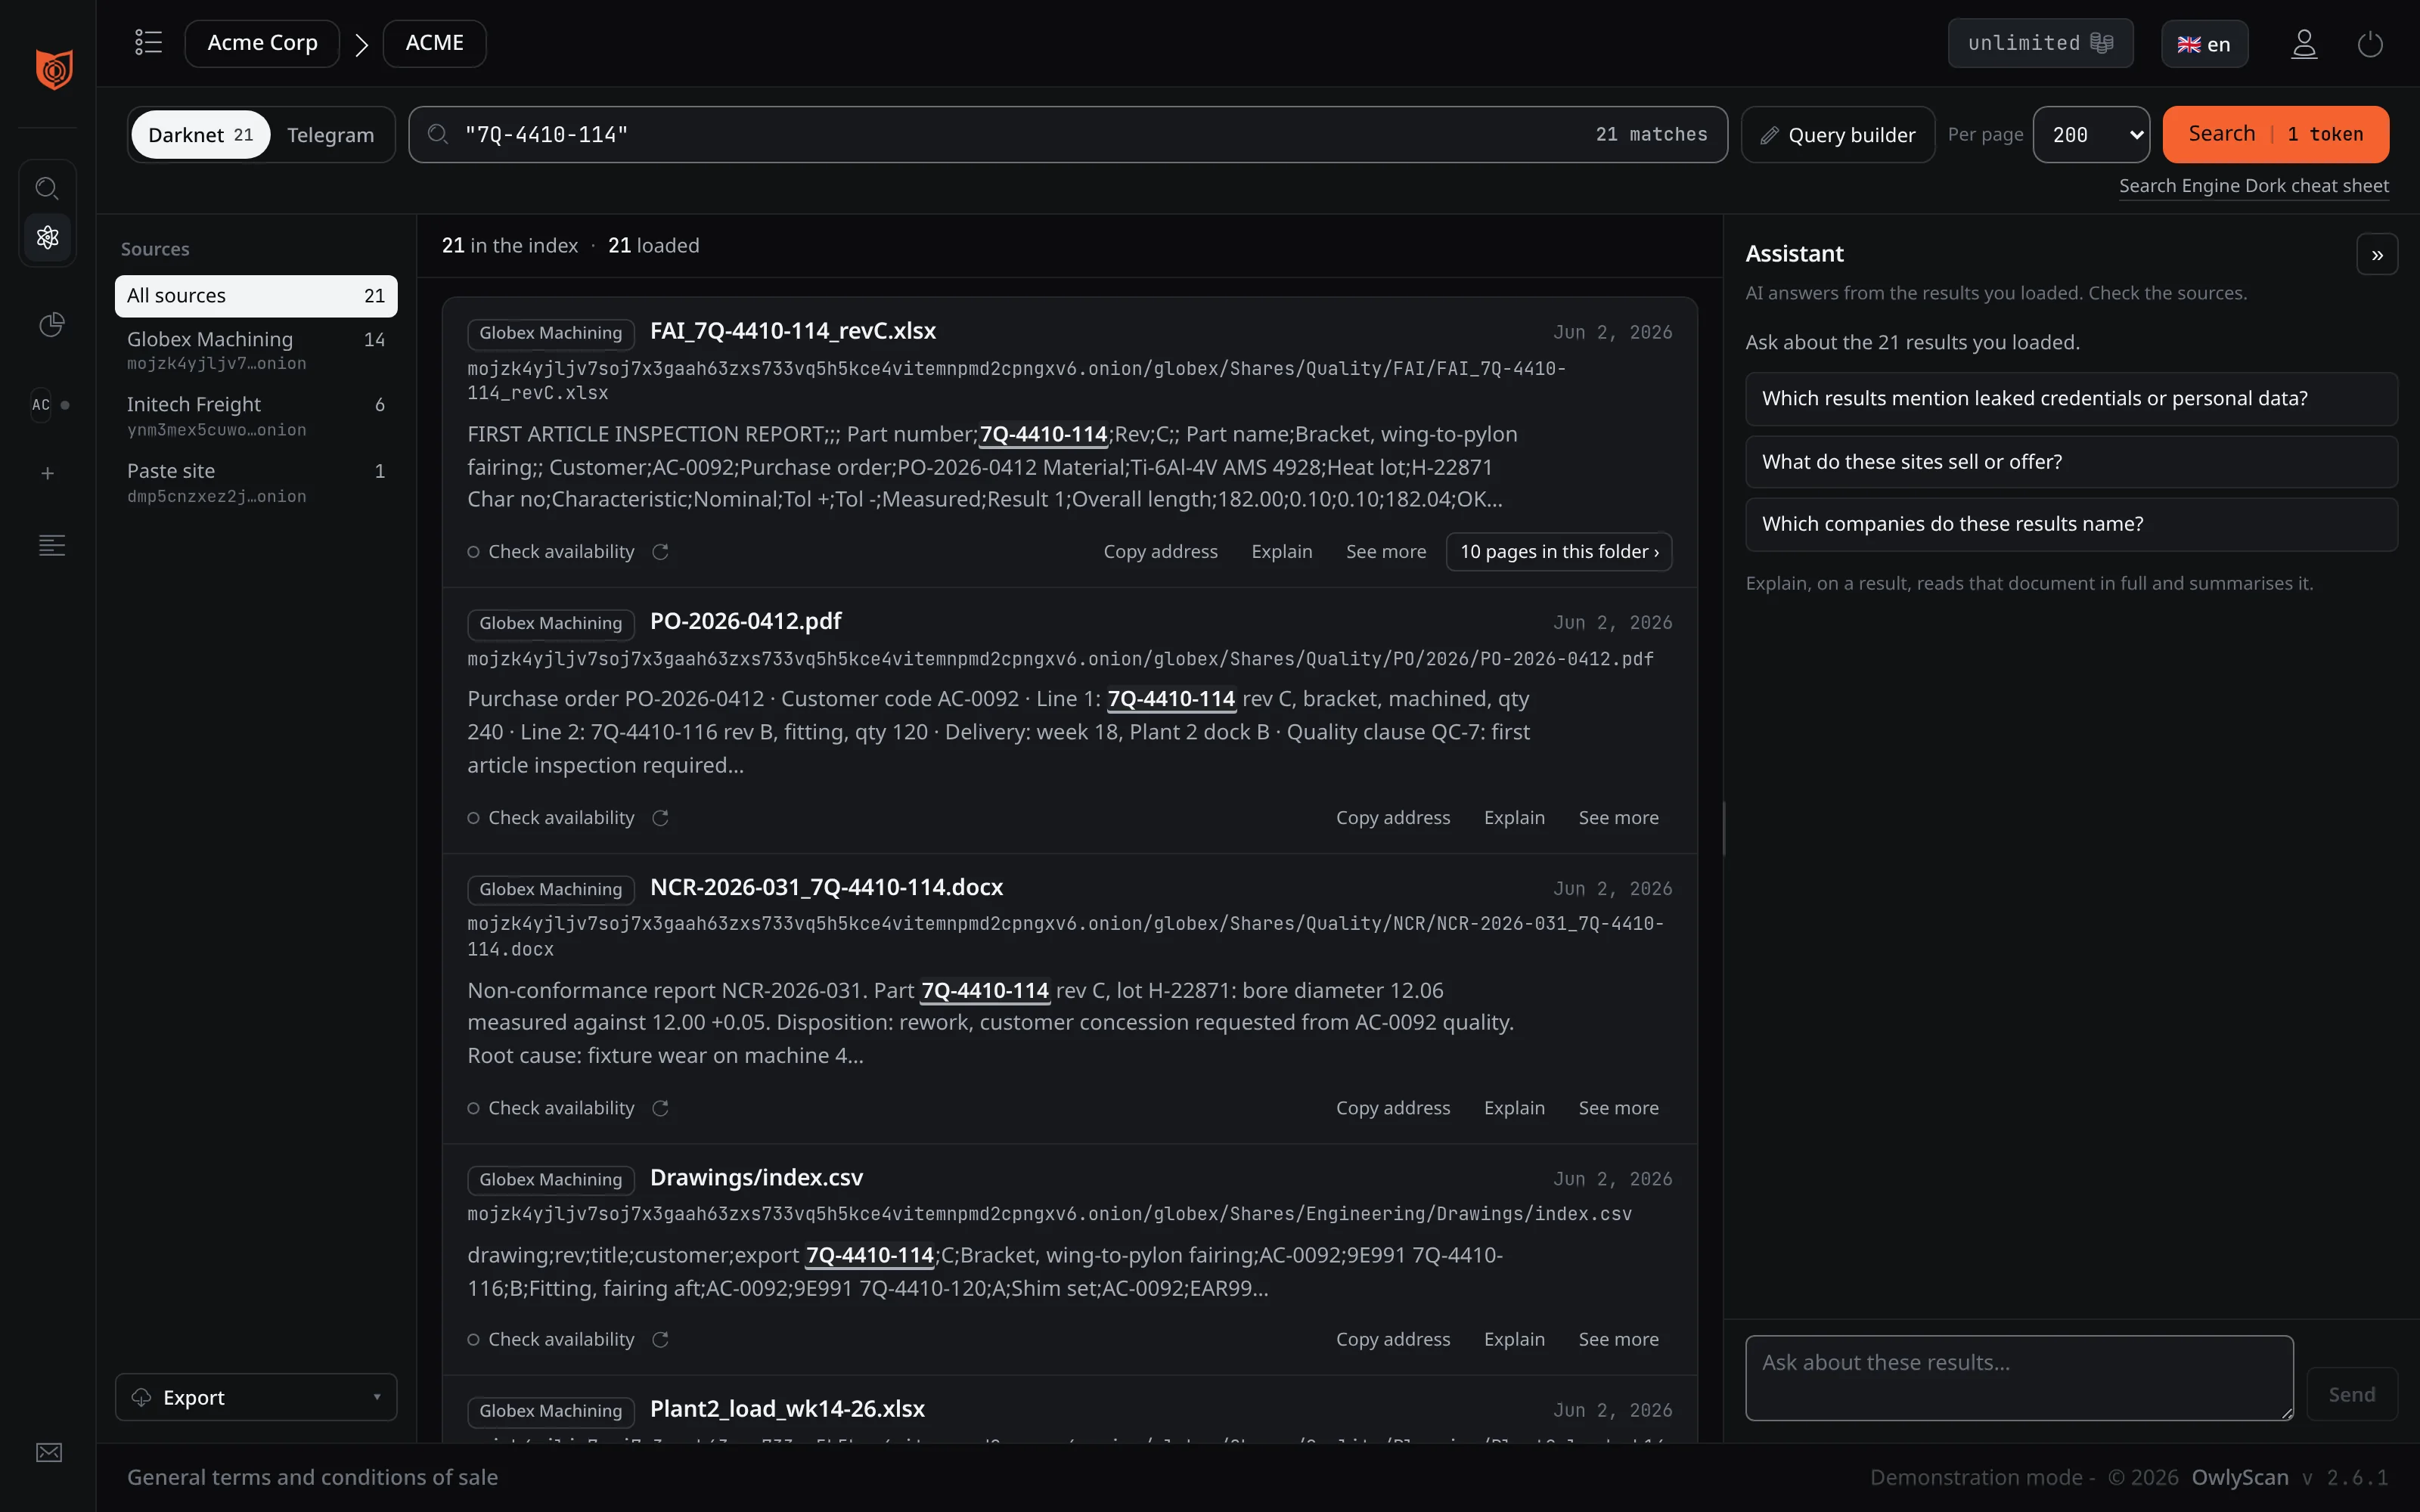Filter by Paste site source
2420x1512 pixels.
tap(256, 482)
